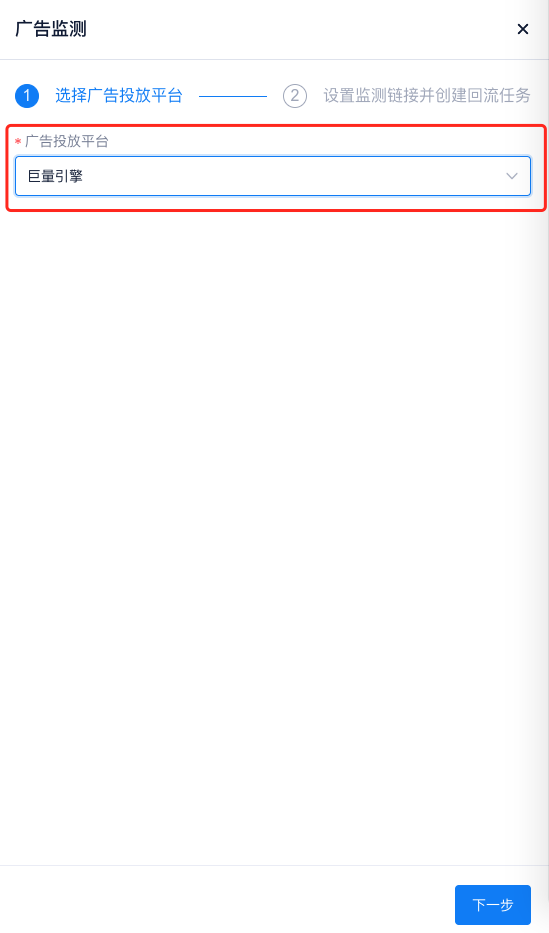The width and height of the screenshot is (549, 933).
Task: Jump to step 设置监测链接并创建回流任务
Action: click(427, 95)
